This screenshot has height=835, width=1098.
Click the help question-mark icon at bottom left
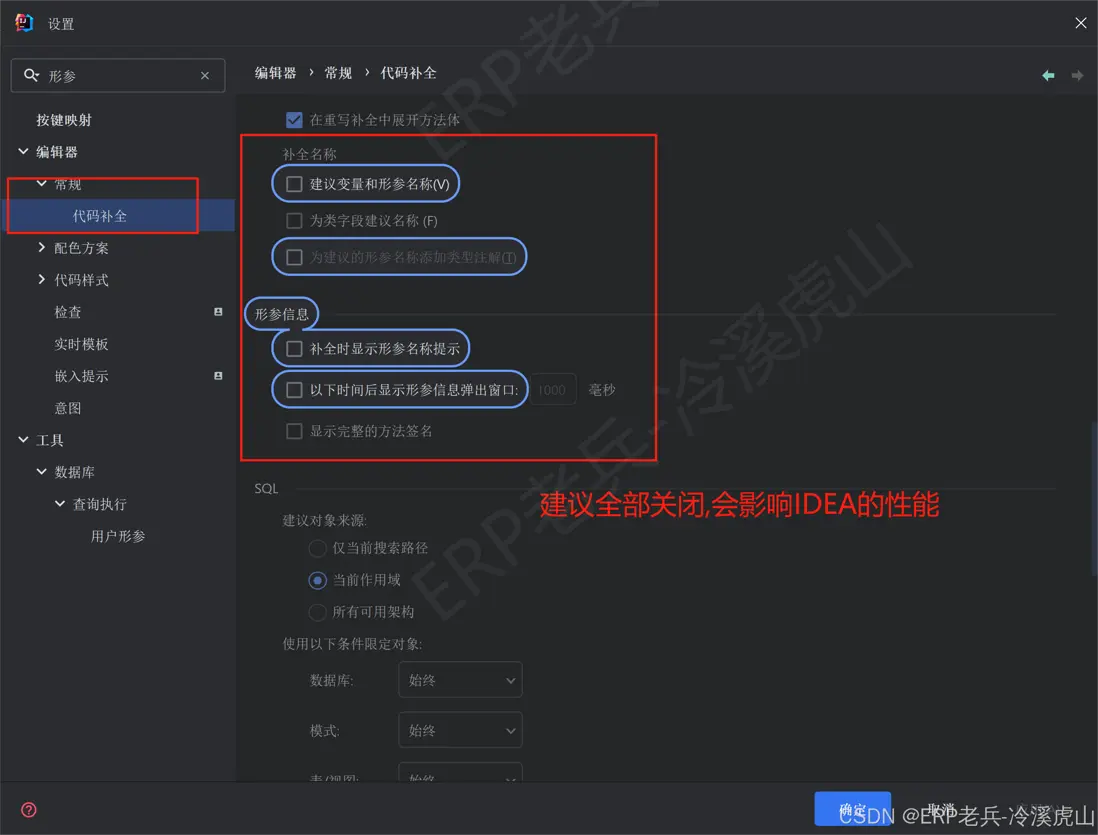(x=26, y=810)
